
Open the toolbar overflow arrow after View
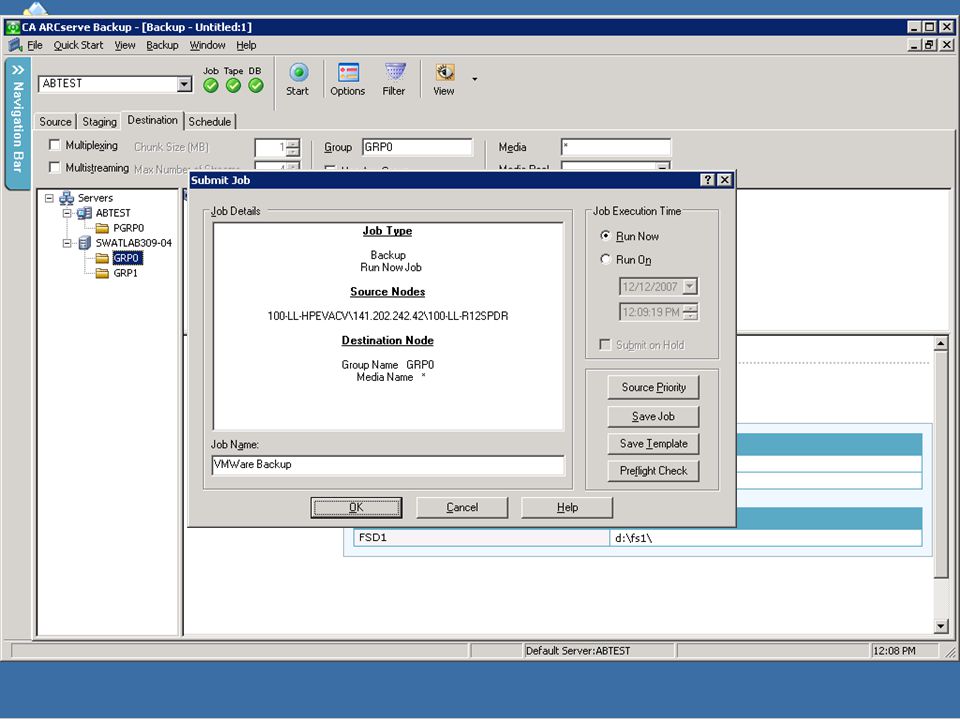tap(474, 79)
